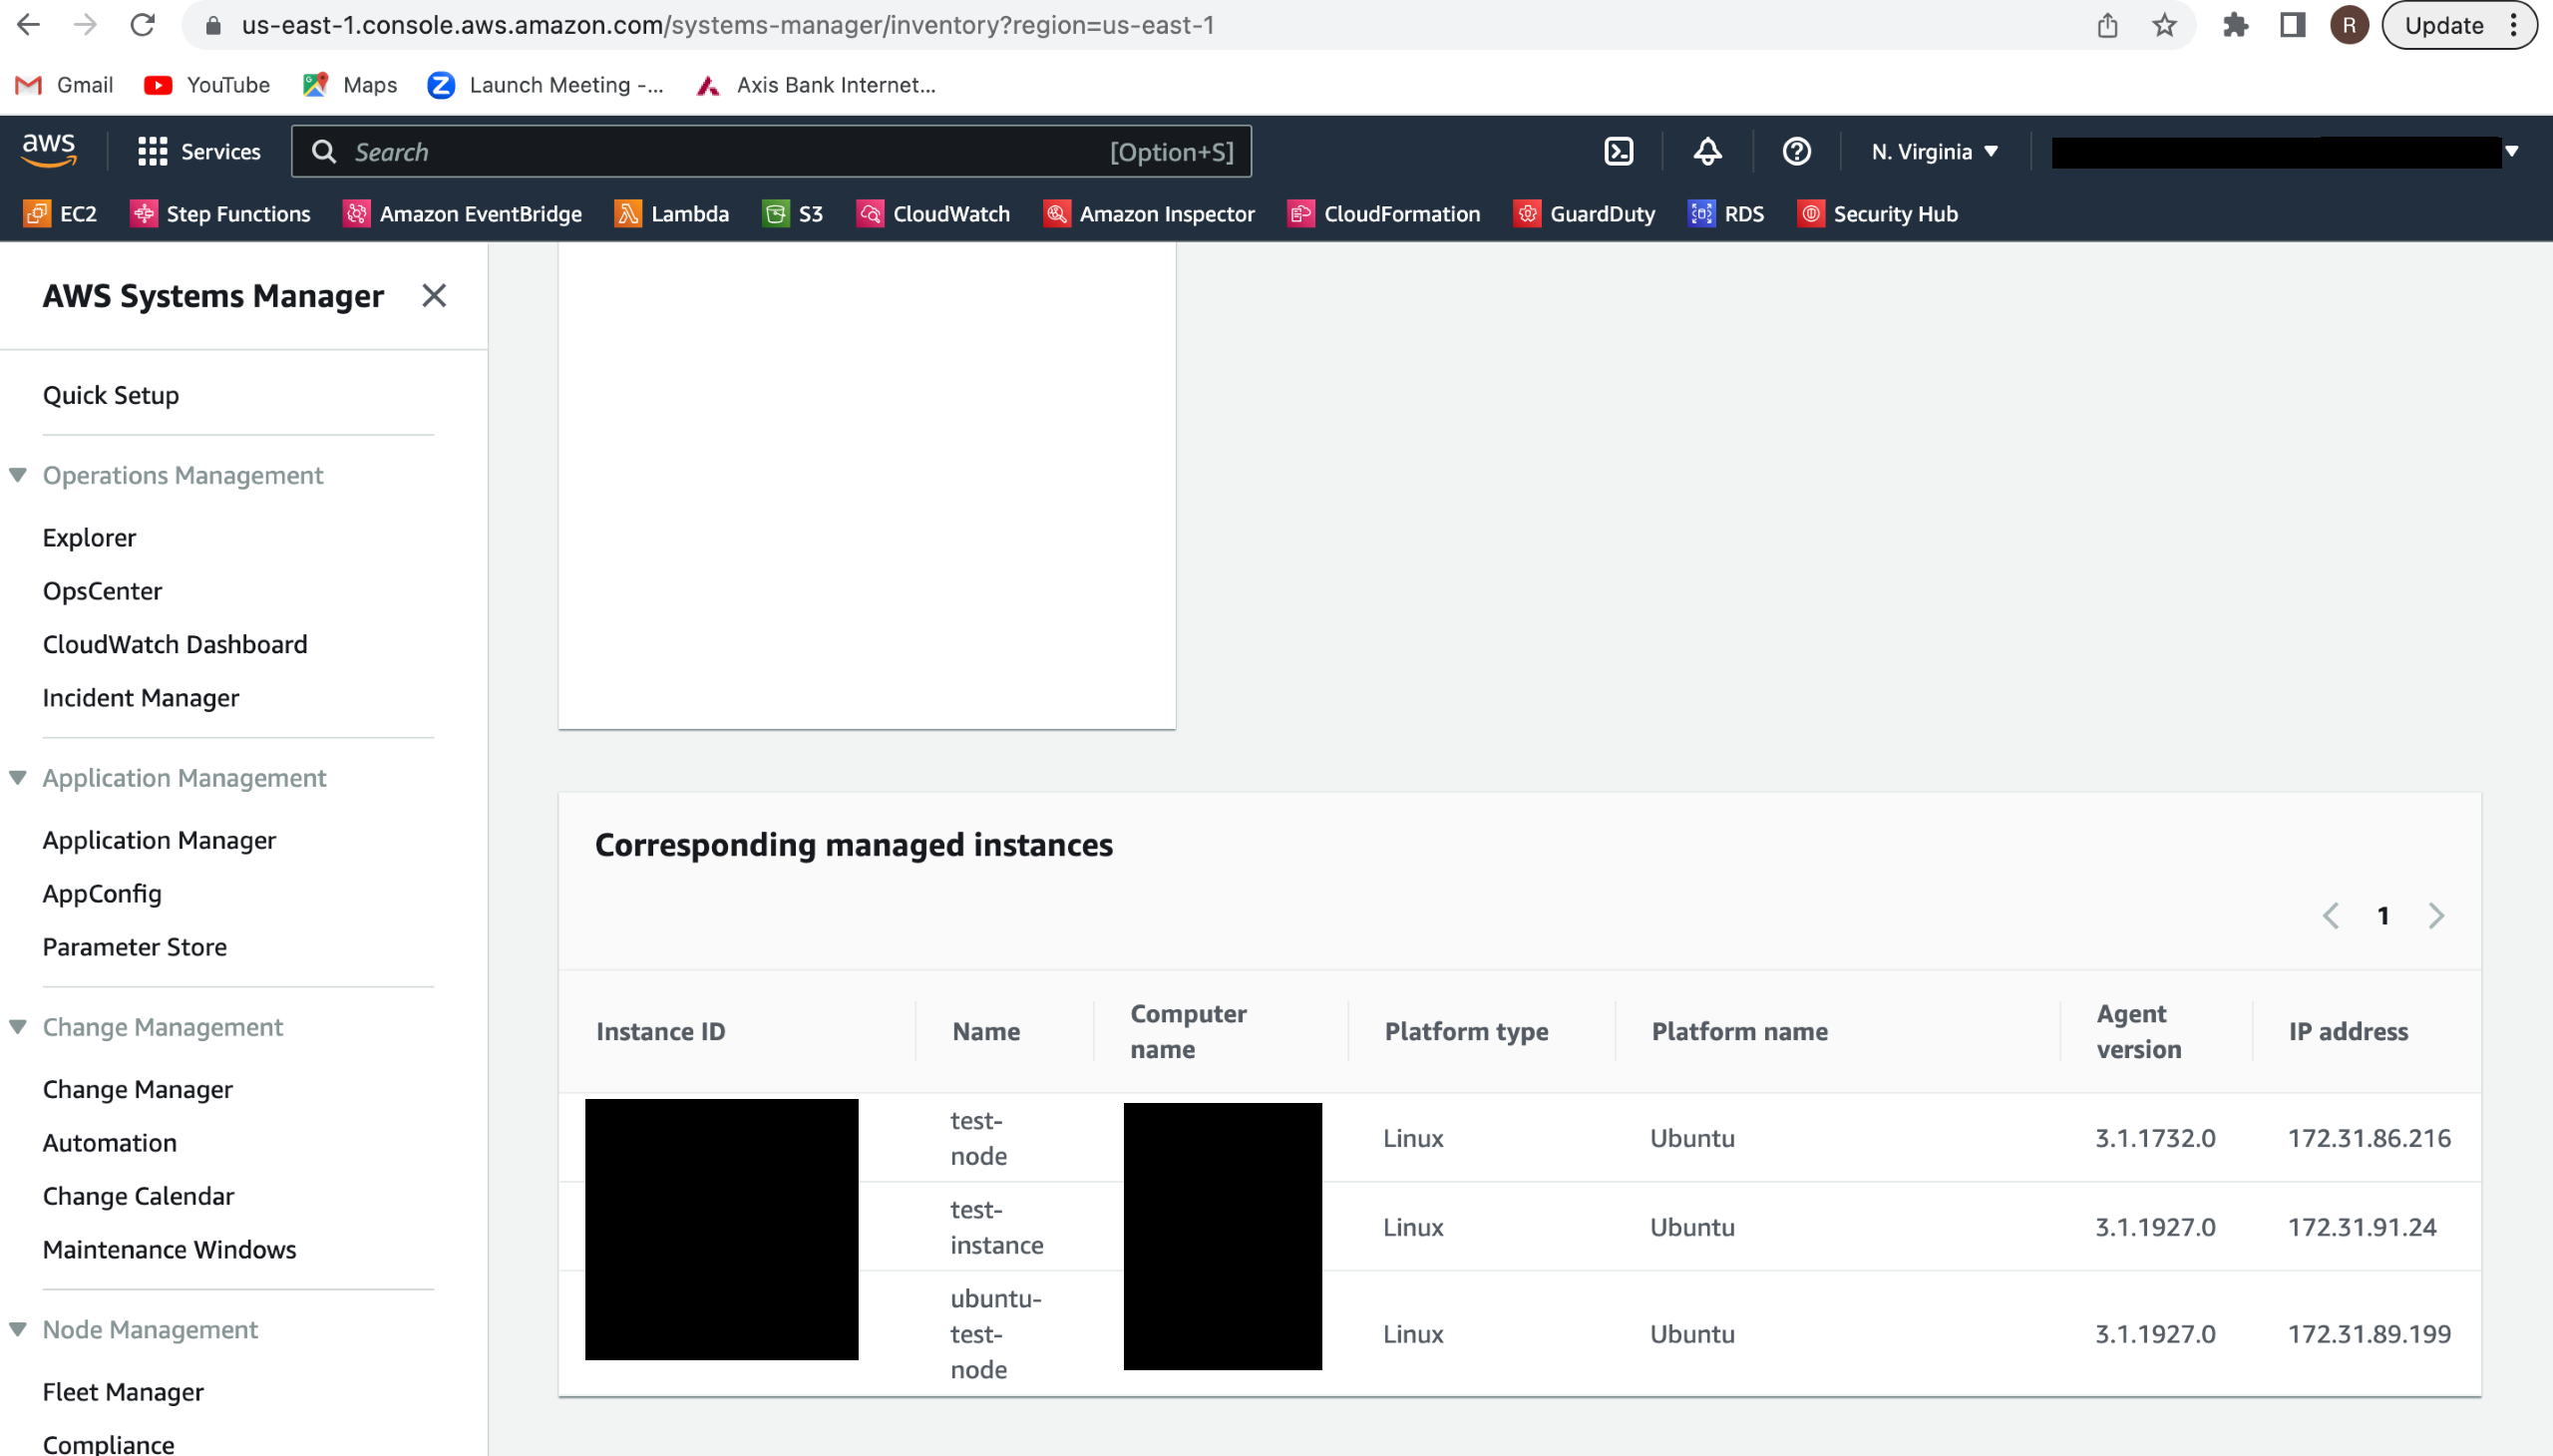The height and width of the screenshot is (1456, 2553).
Task: Open the notifications bell
Action: coord(1707,152)
